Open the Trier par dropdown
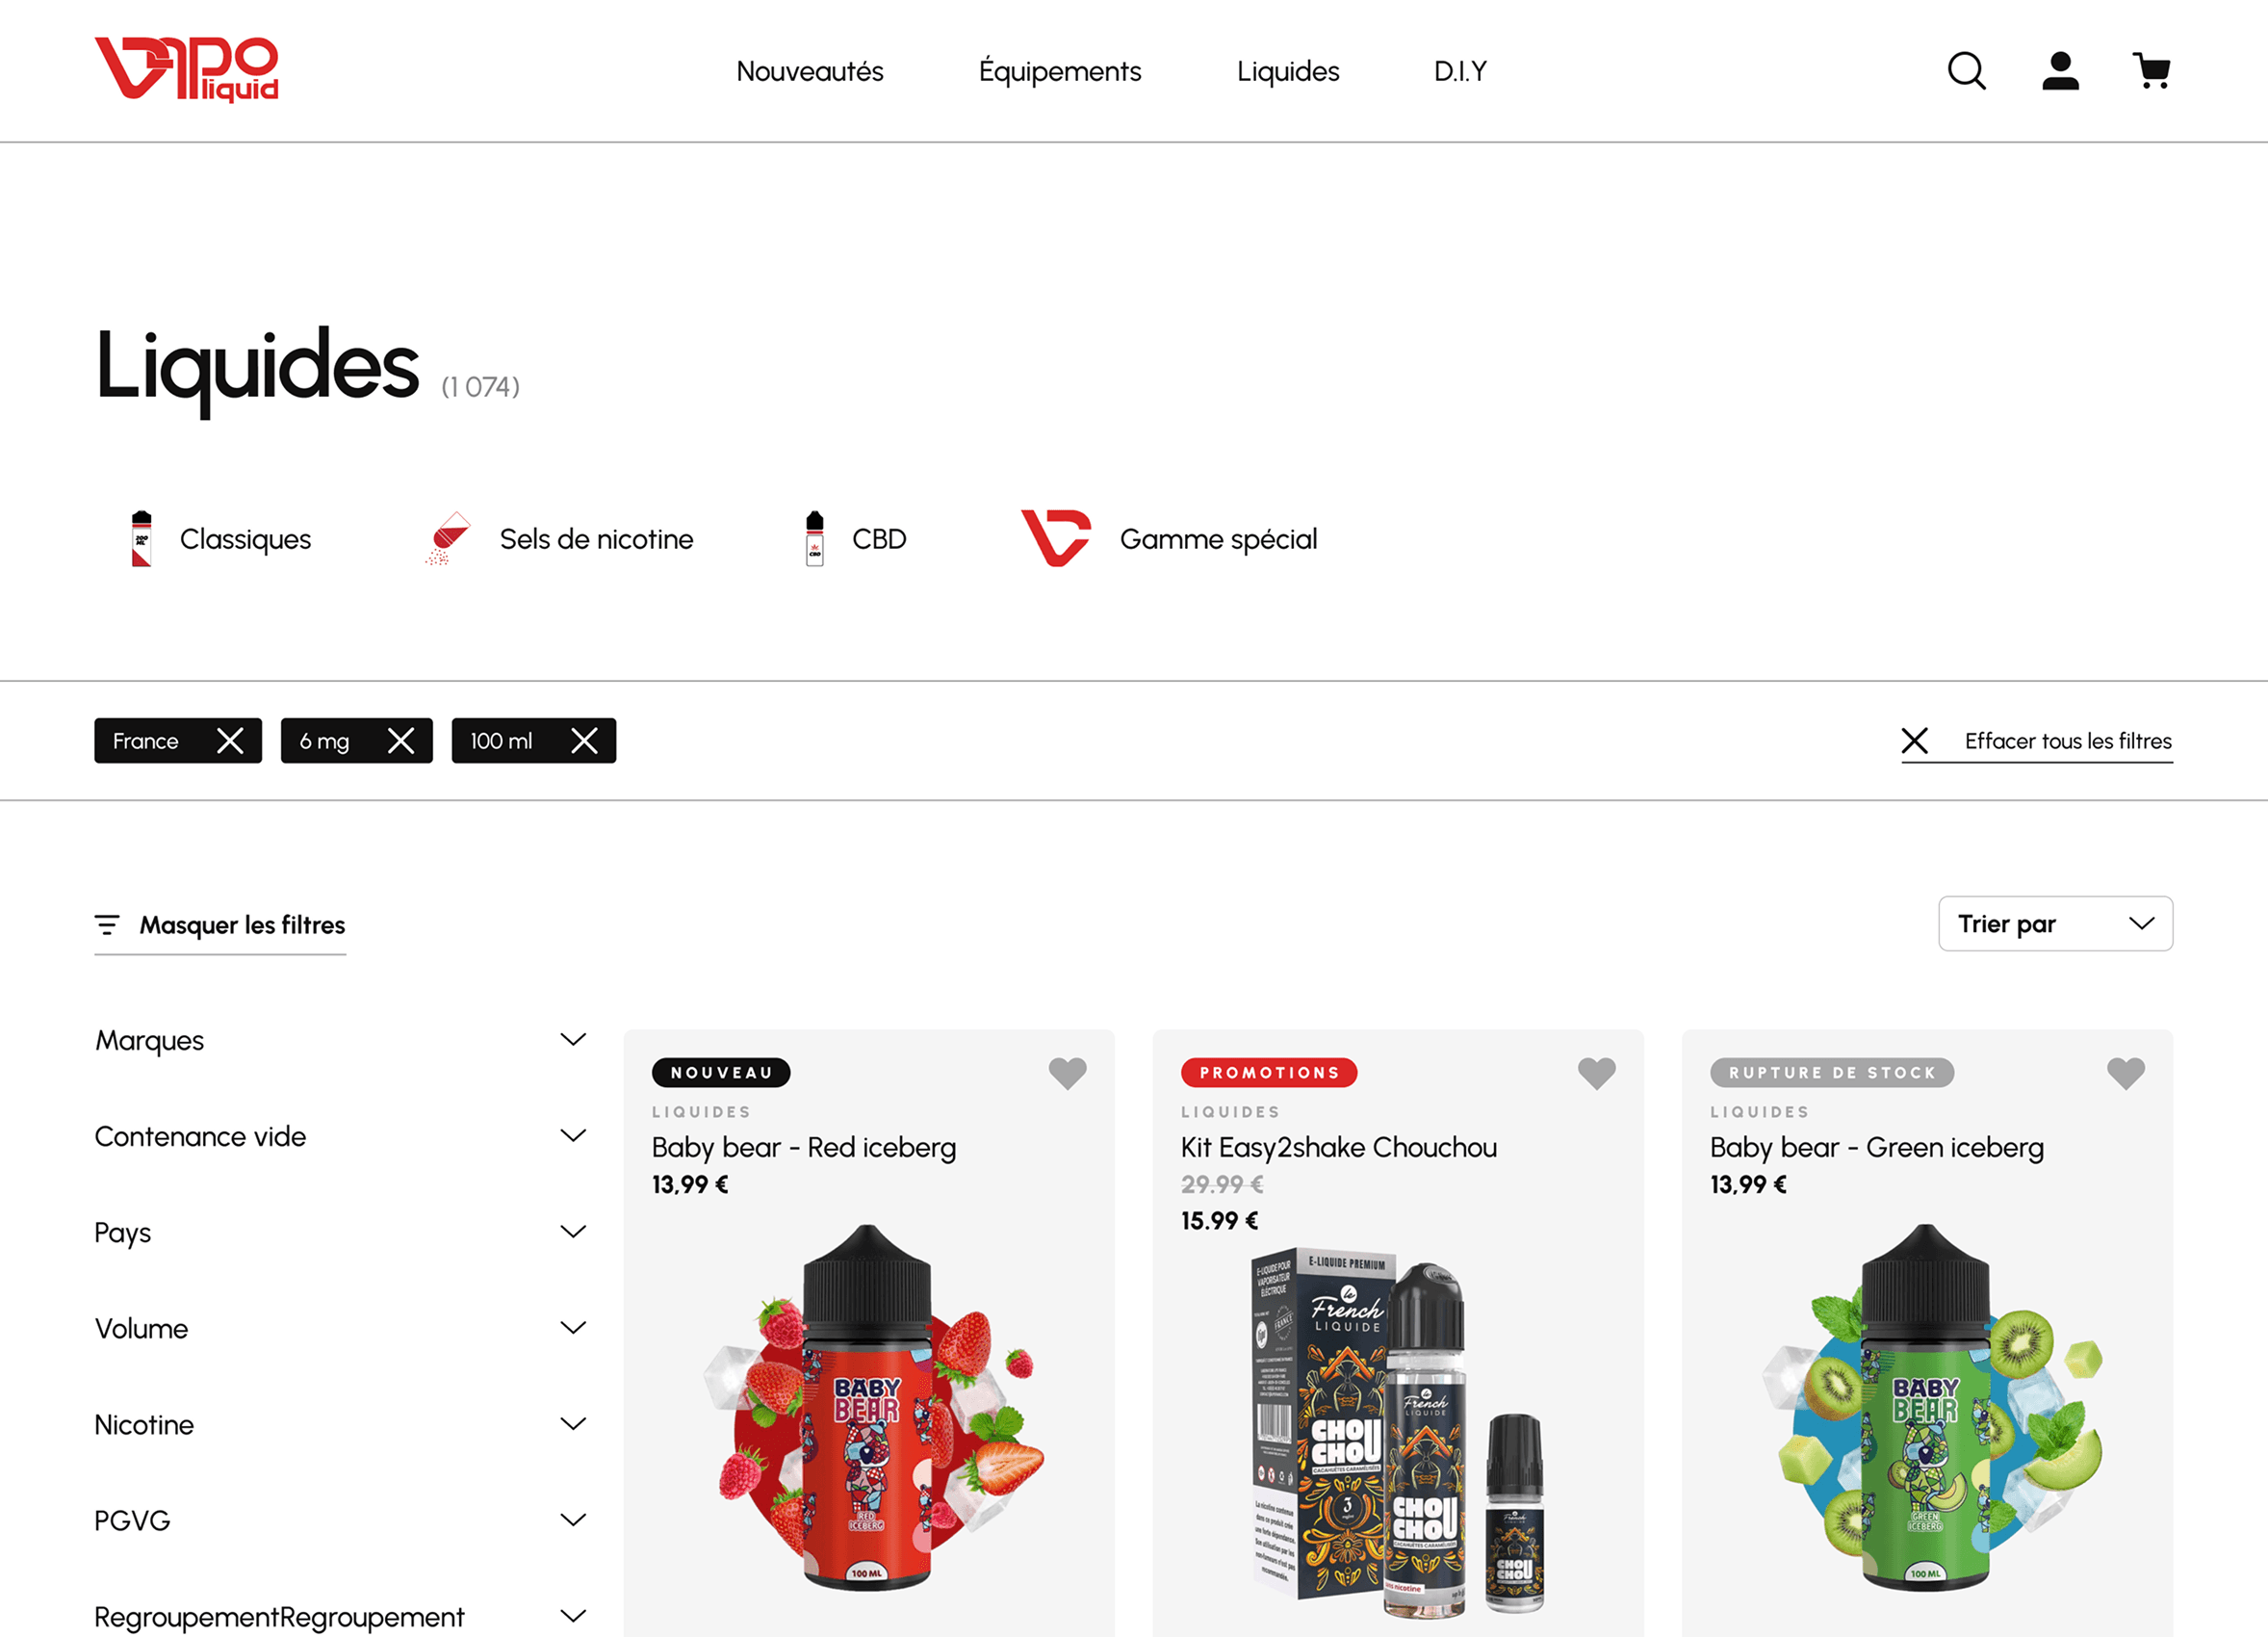 click(x=2055, y=923)
